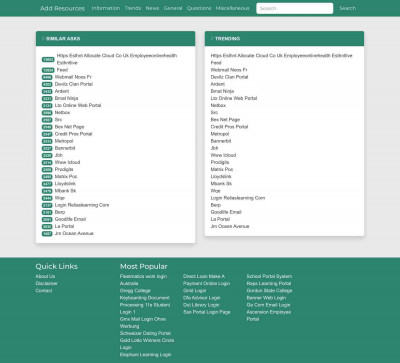The height and width of the screenshot is (363, 400).
Task: Open Goodlife Email in Trending list
Action: pos(226,212)
